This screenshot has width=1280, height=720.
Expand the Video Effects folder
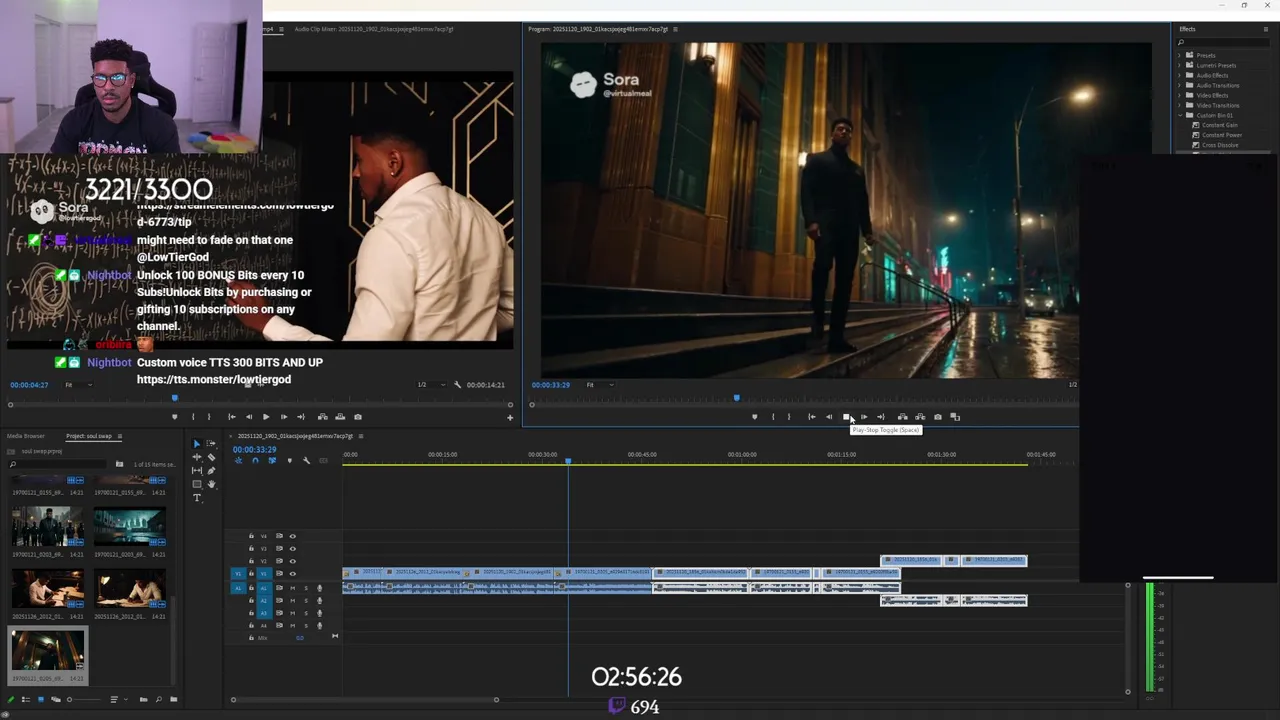(1180, 95)
